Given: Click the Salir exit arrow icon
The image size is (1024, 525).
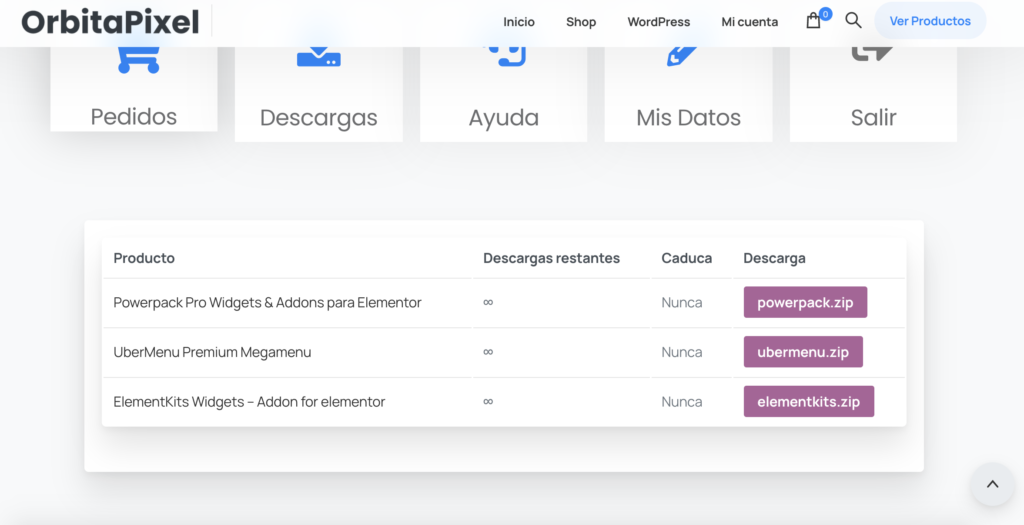Looking at the screenshot, I should [x=872, y=54].
